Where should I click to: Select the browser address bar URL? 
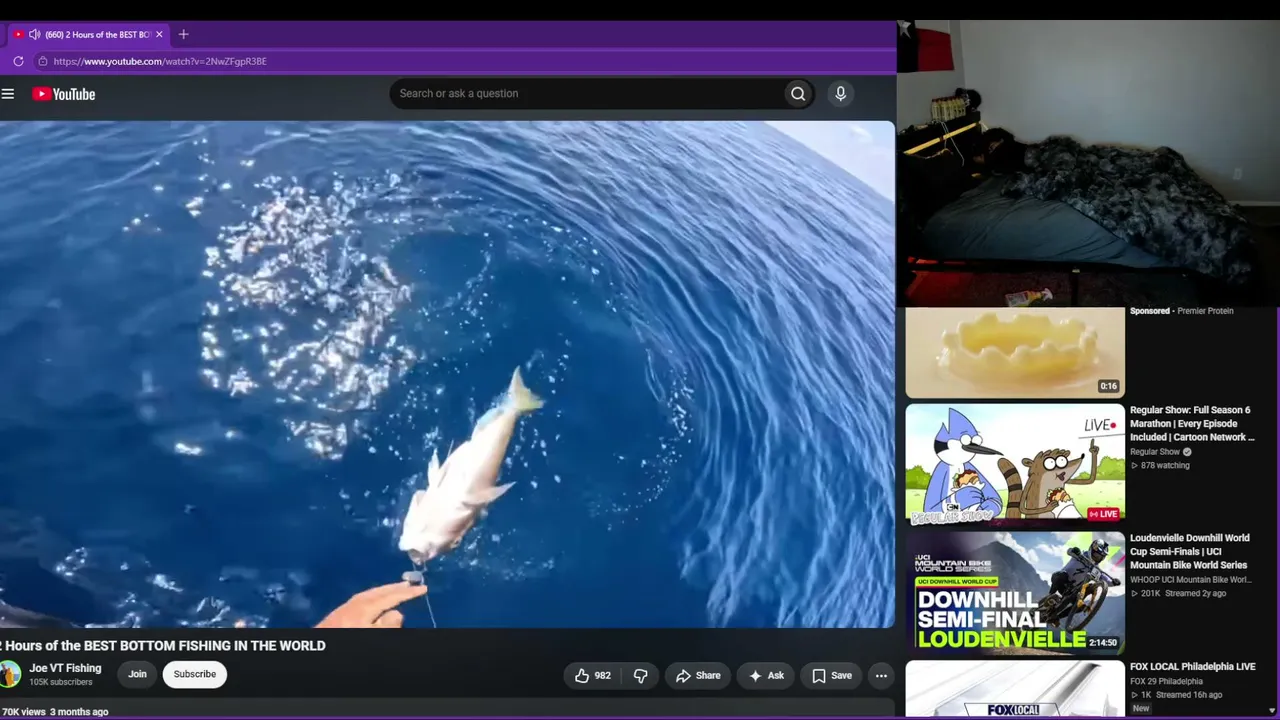point(160,61)
